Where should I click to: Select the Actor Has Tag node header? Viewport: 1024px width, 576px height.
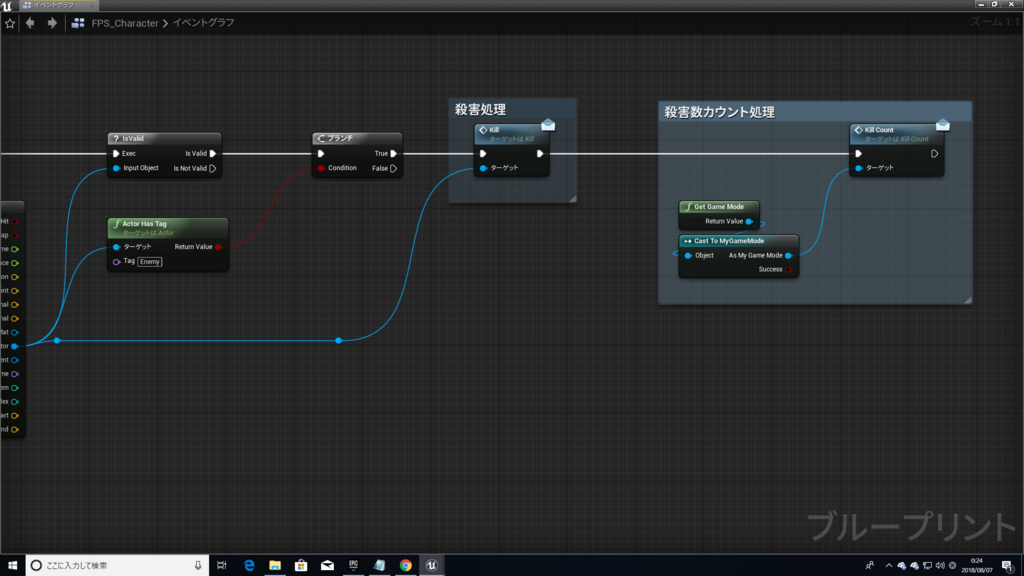click(168, 227)
